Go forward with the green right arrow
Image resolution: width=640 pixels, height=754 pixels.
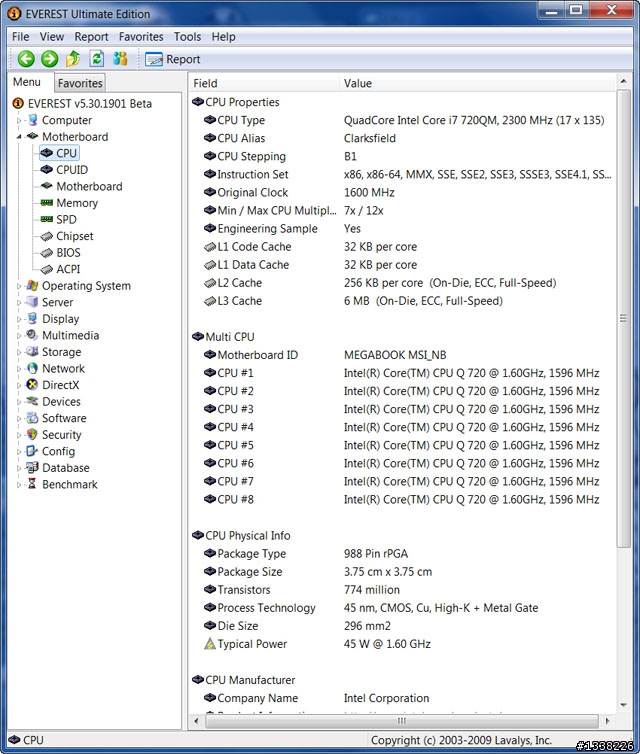coord(49,59)
